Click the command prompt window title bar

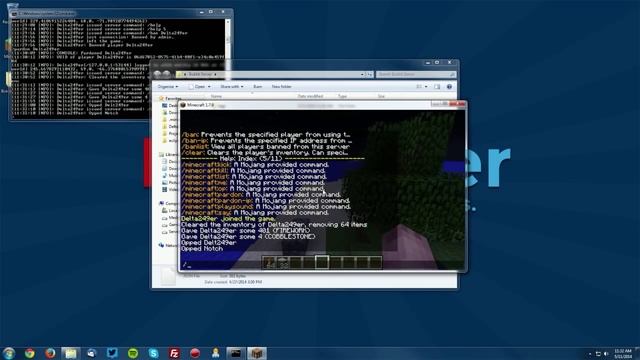[x=104, y=13]
